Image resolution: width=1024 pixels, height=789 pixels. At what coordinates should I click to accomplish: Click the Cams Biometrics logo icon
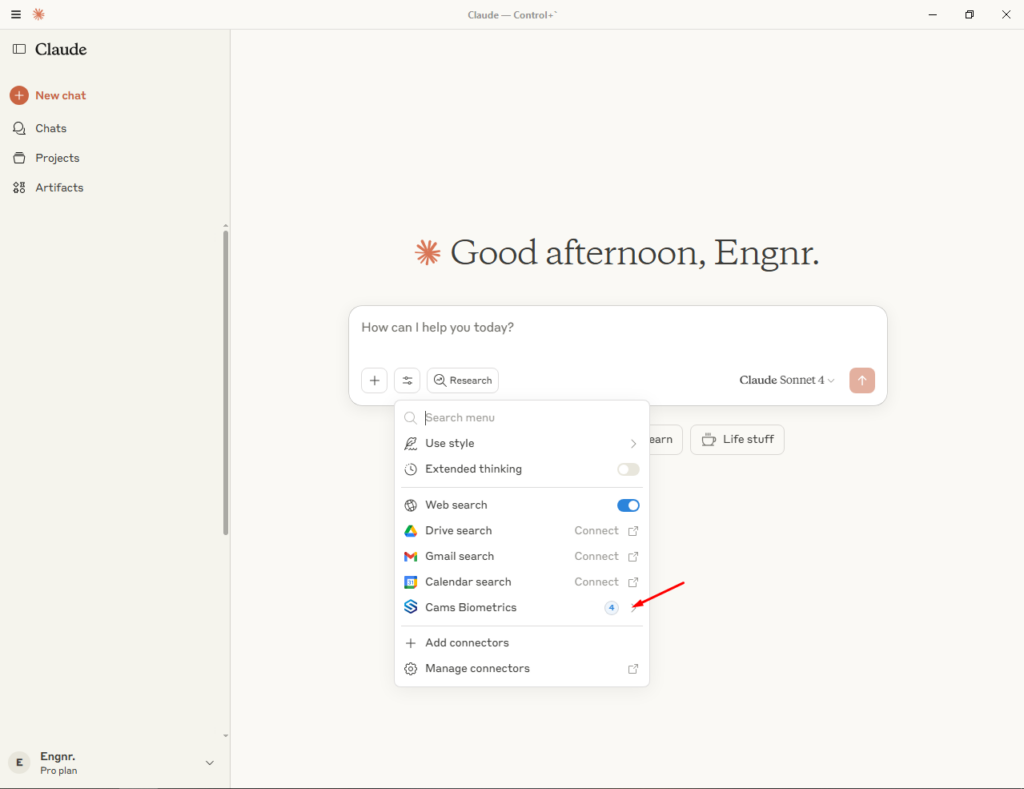(410, 607)
